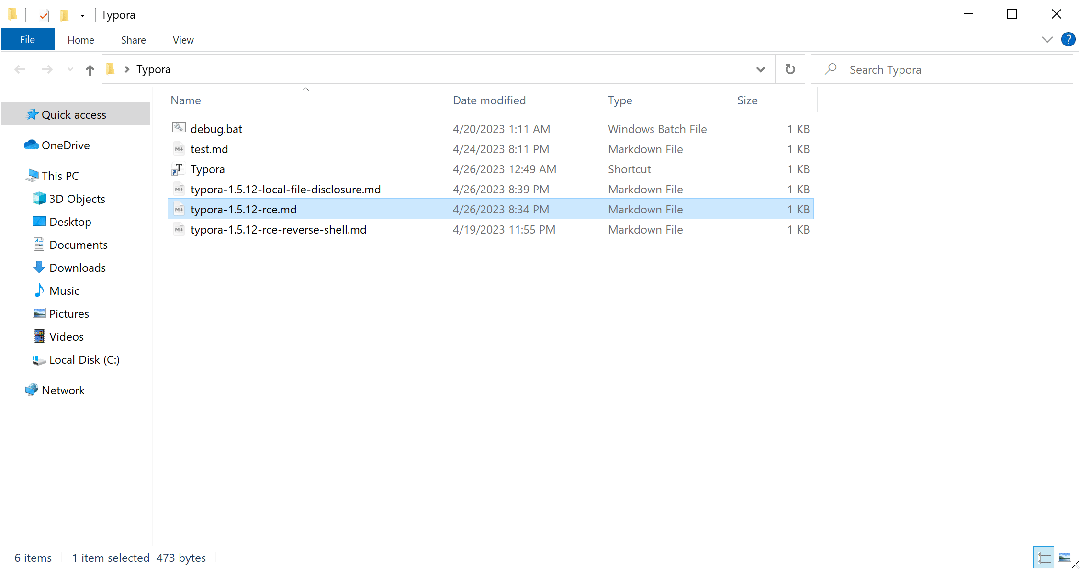Click the breadcrumb chevron before Typora
1081x570 pixels.
tap(127, 69)
